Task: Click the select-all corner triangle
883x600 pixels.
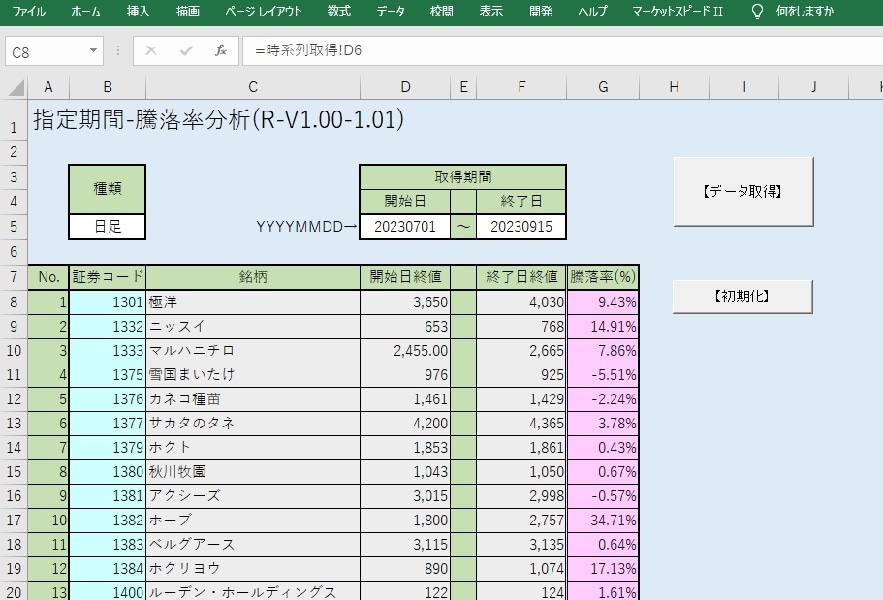Action: [15, 87]
